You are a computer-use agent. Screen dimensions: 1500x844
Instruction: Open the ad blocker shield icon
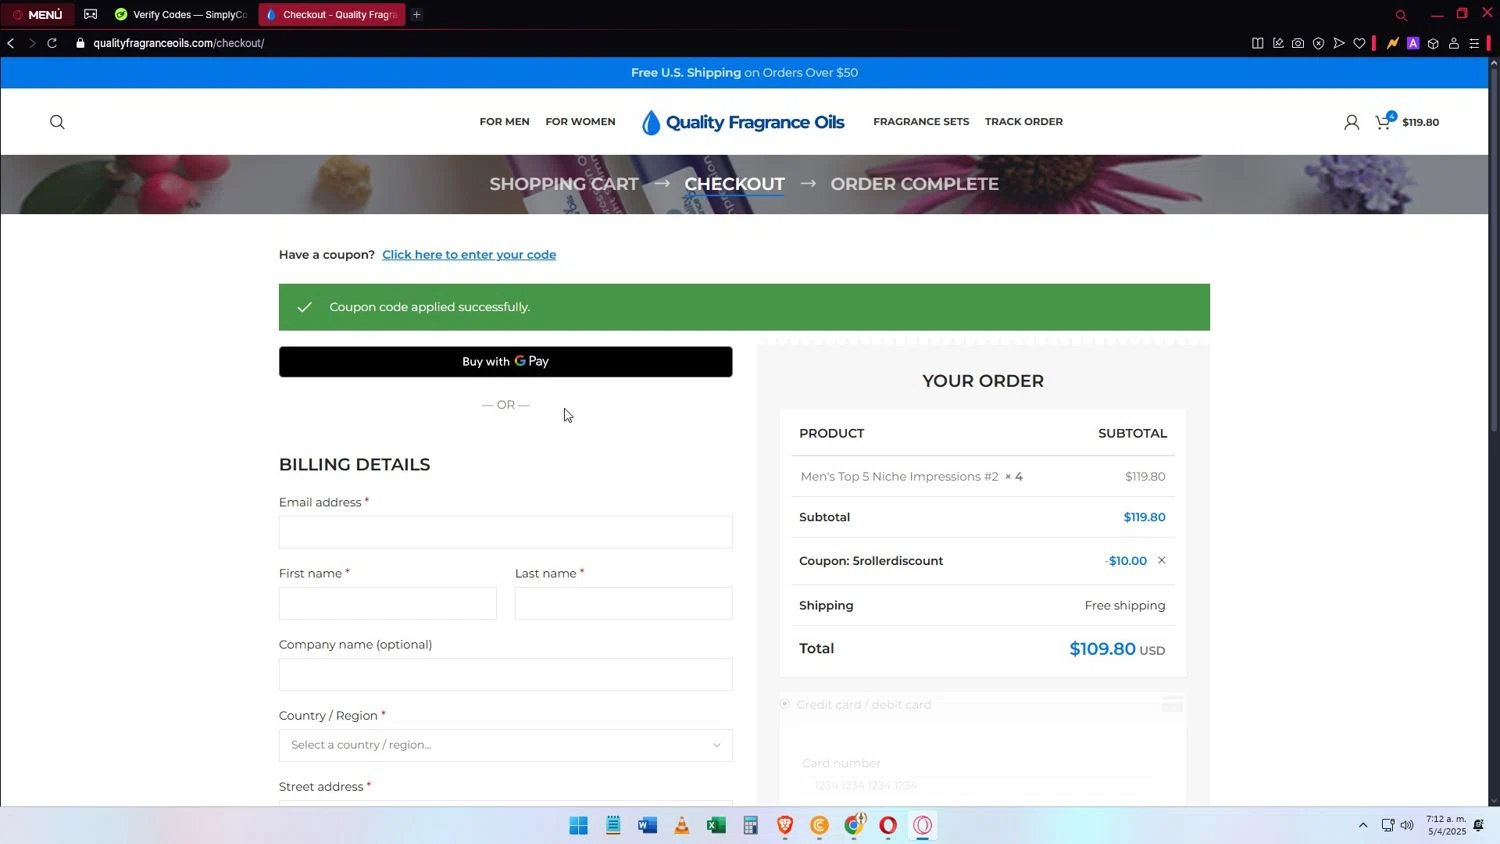[x=1318, y=43]
